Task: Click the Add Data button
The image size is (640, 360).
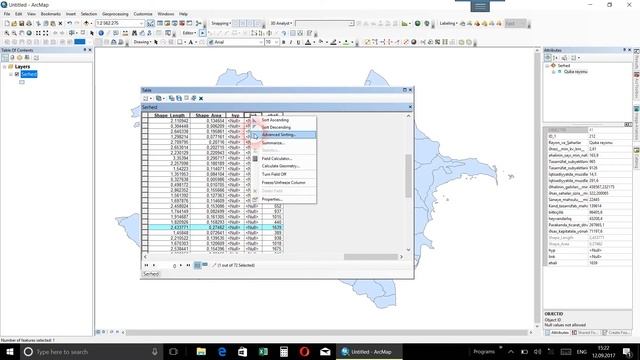Action: pyautogui.click(x=87, y=24)
